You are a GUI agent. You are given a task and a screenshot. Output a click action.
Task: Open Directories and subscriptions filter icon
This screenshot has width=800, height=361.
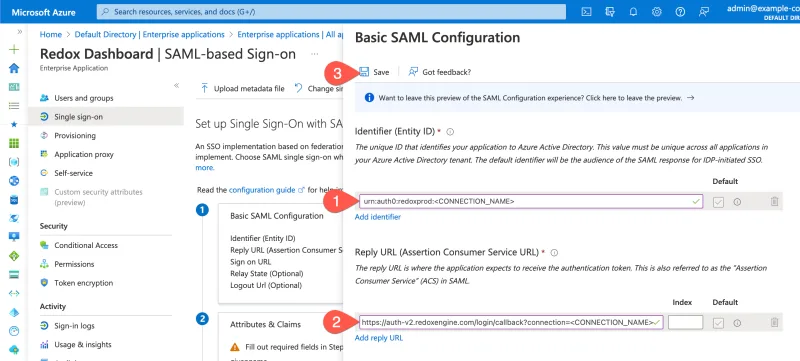tap(610, 12)
